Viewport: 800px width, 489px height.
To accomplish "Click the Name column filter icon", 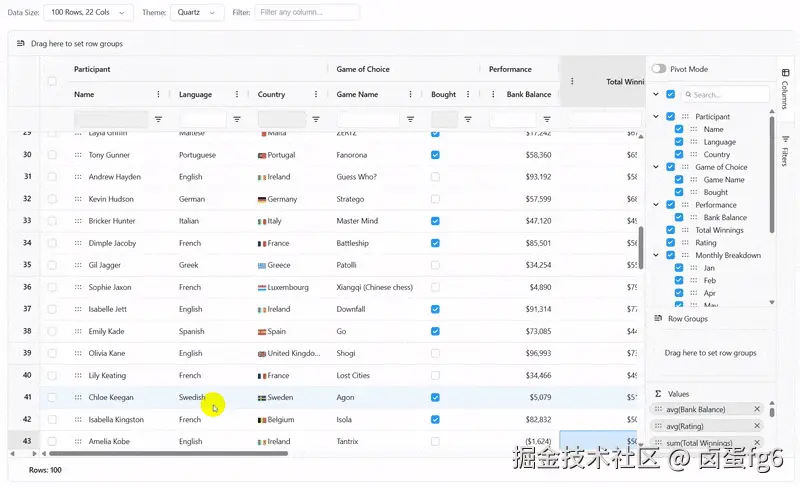I will (159, 119).
